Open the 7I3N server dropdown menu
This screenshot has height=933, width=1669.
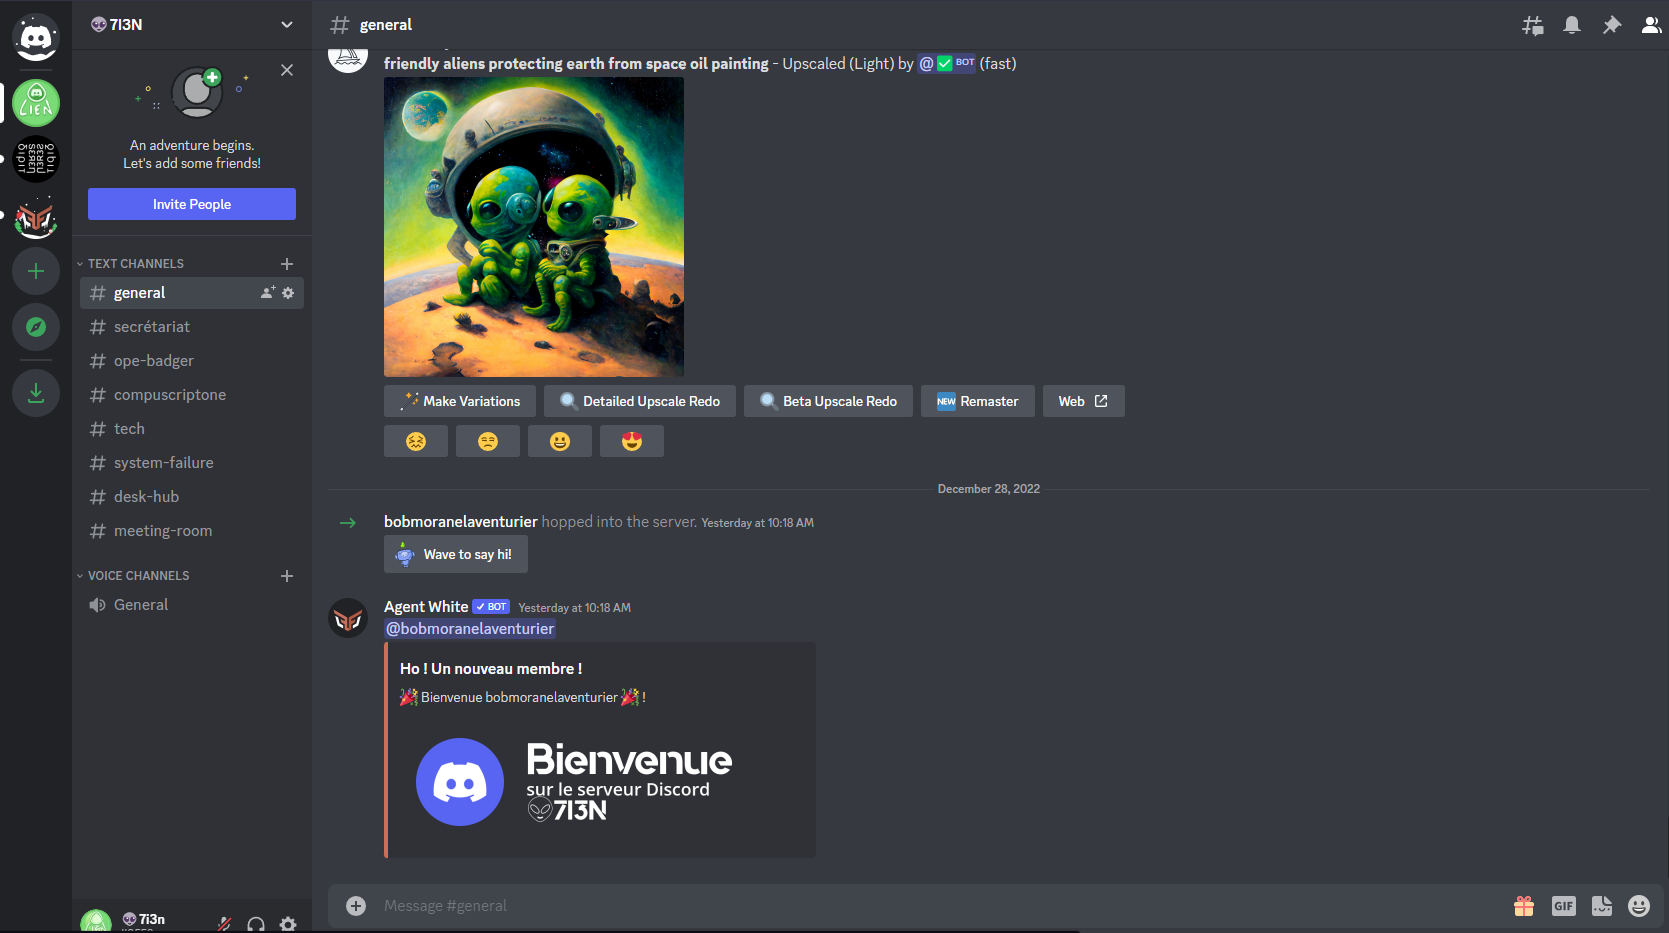(287, 25)
